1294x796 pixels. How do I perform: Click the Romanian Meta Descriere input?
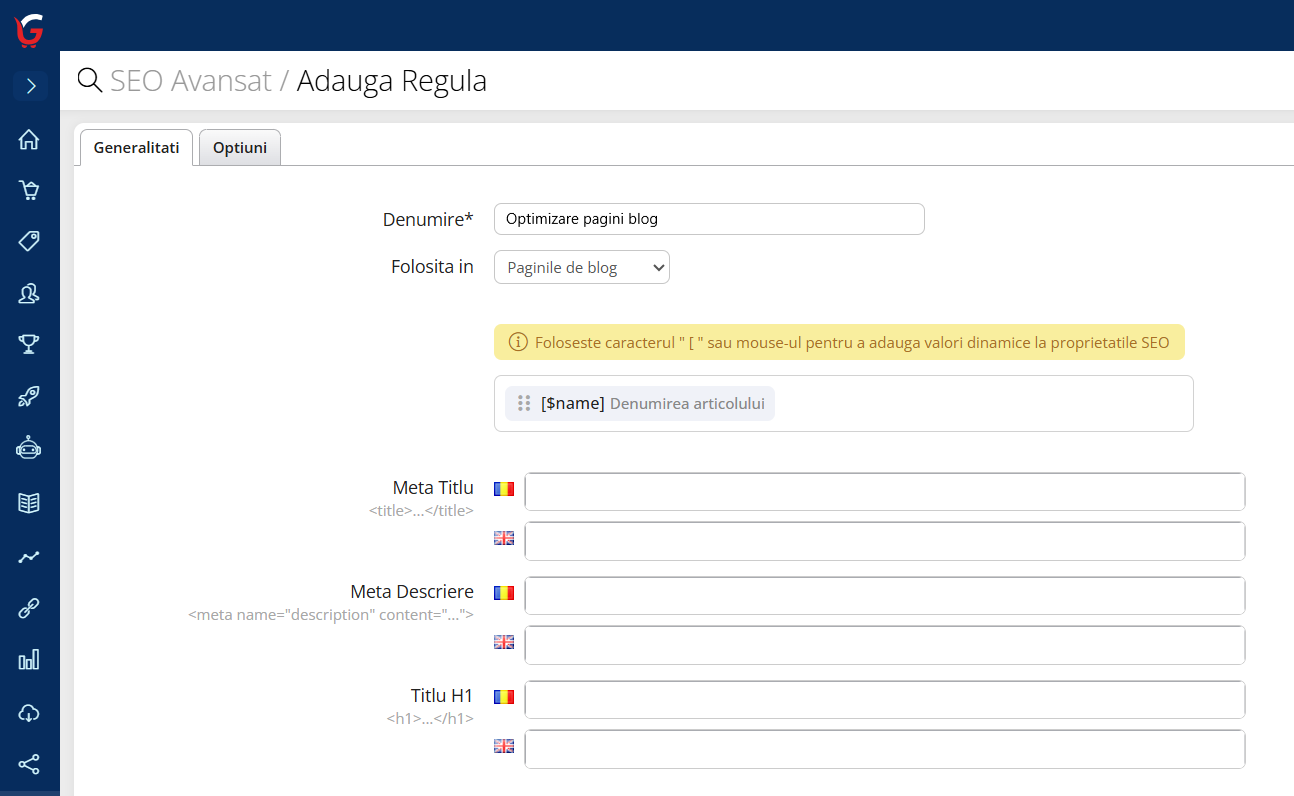coord(885,596)
